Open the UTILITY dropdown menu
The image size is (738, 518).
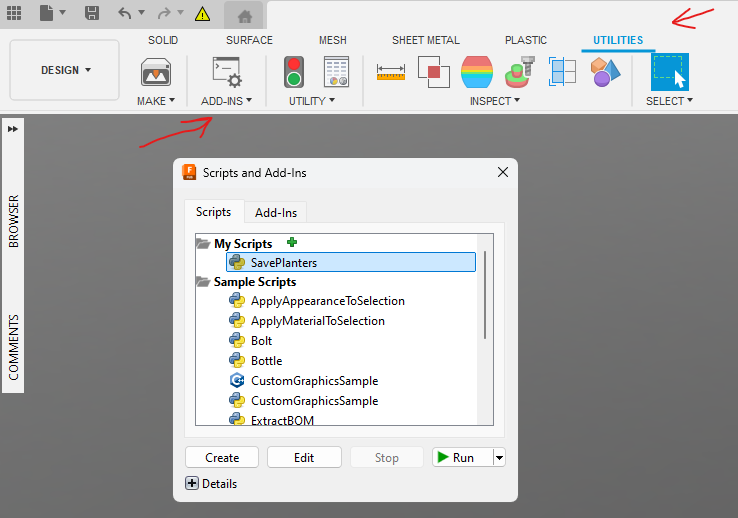(x=312, y=101)
